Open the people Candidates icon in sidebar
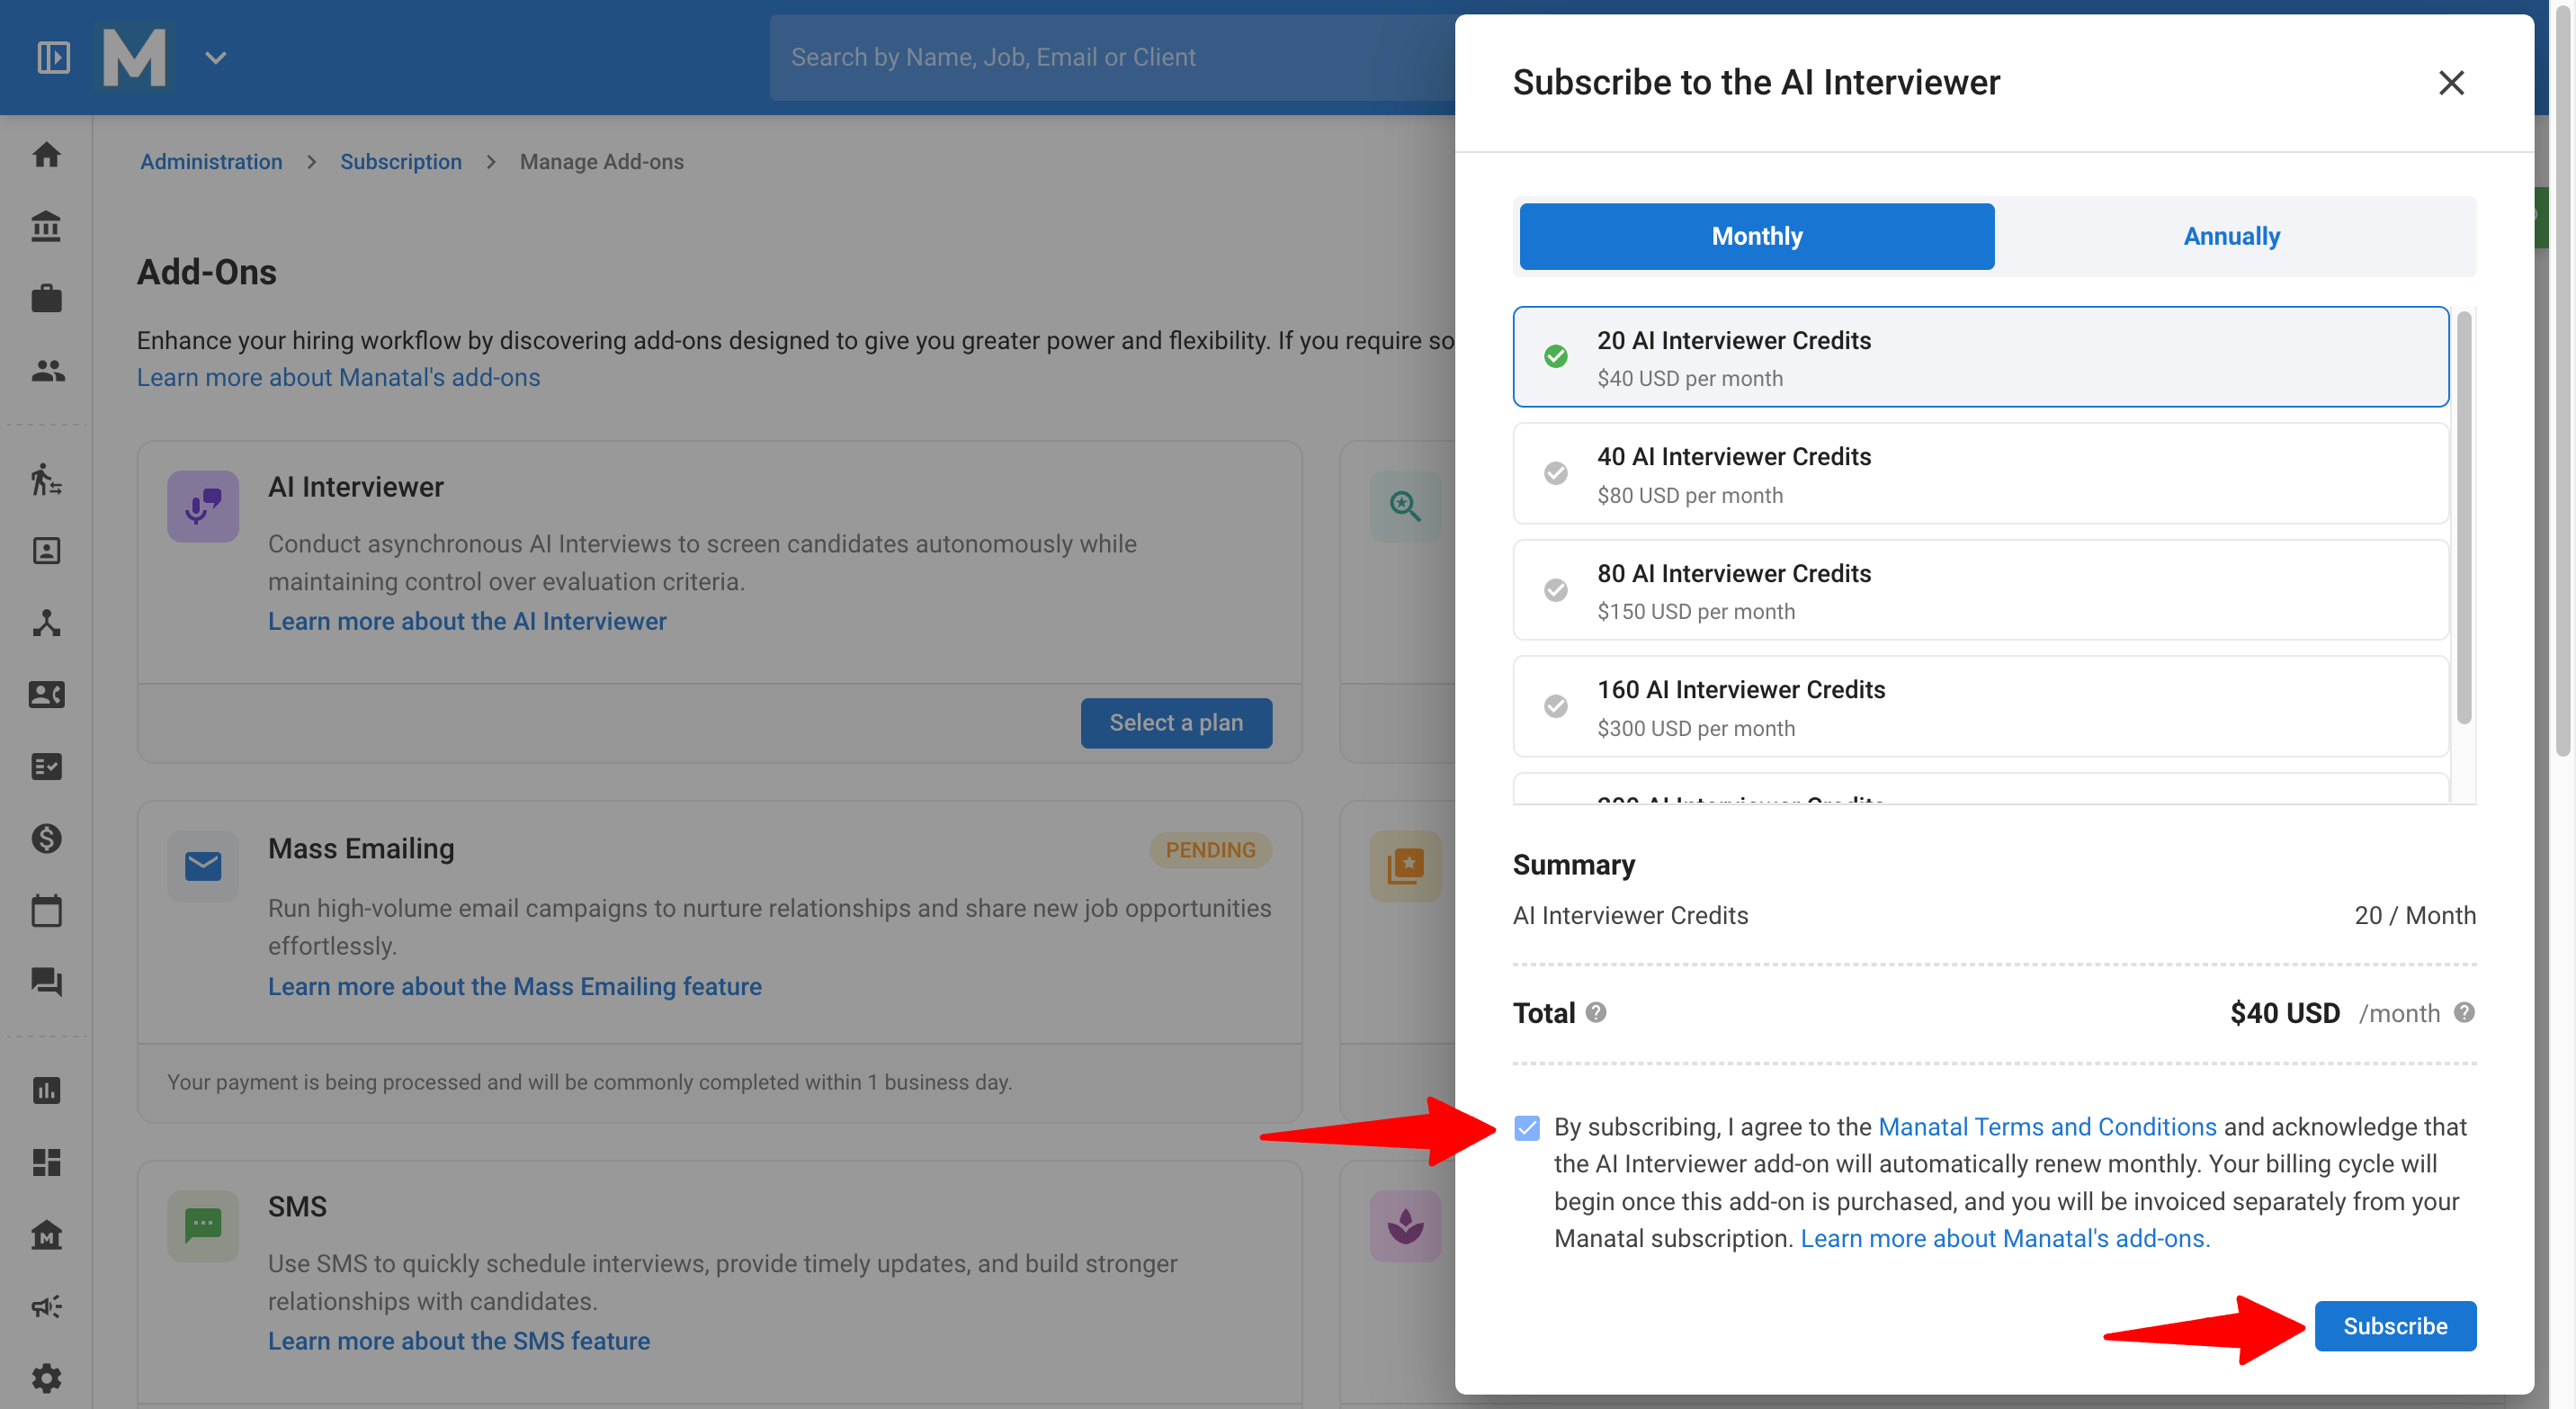Image resolution: width=2576 pixels, height=1409 pixels. 46,371
